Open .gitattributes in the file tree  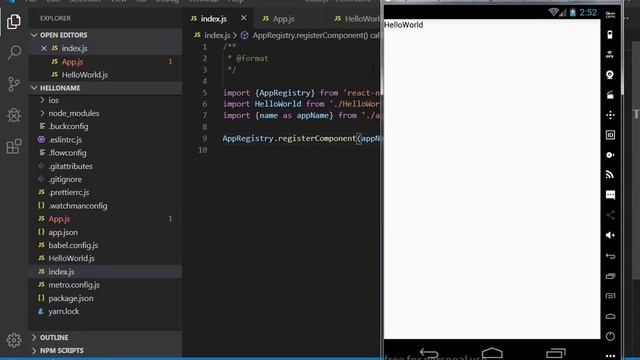pos(106,166)
